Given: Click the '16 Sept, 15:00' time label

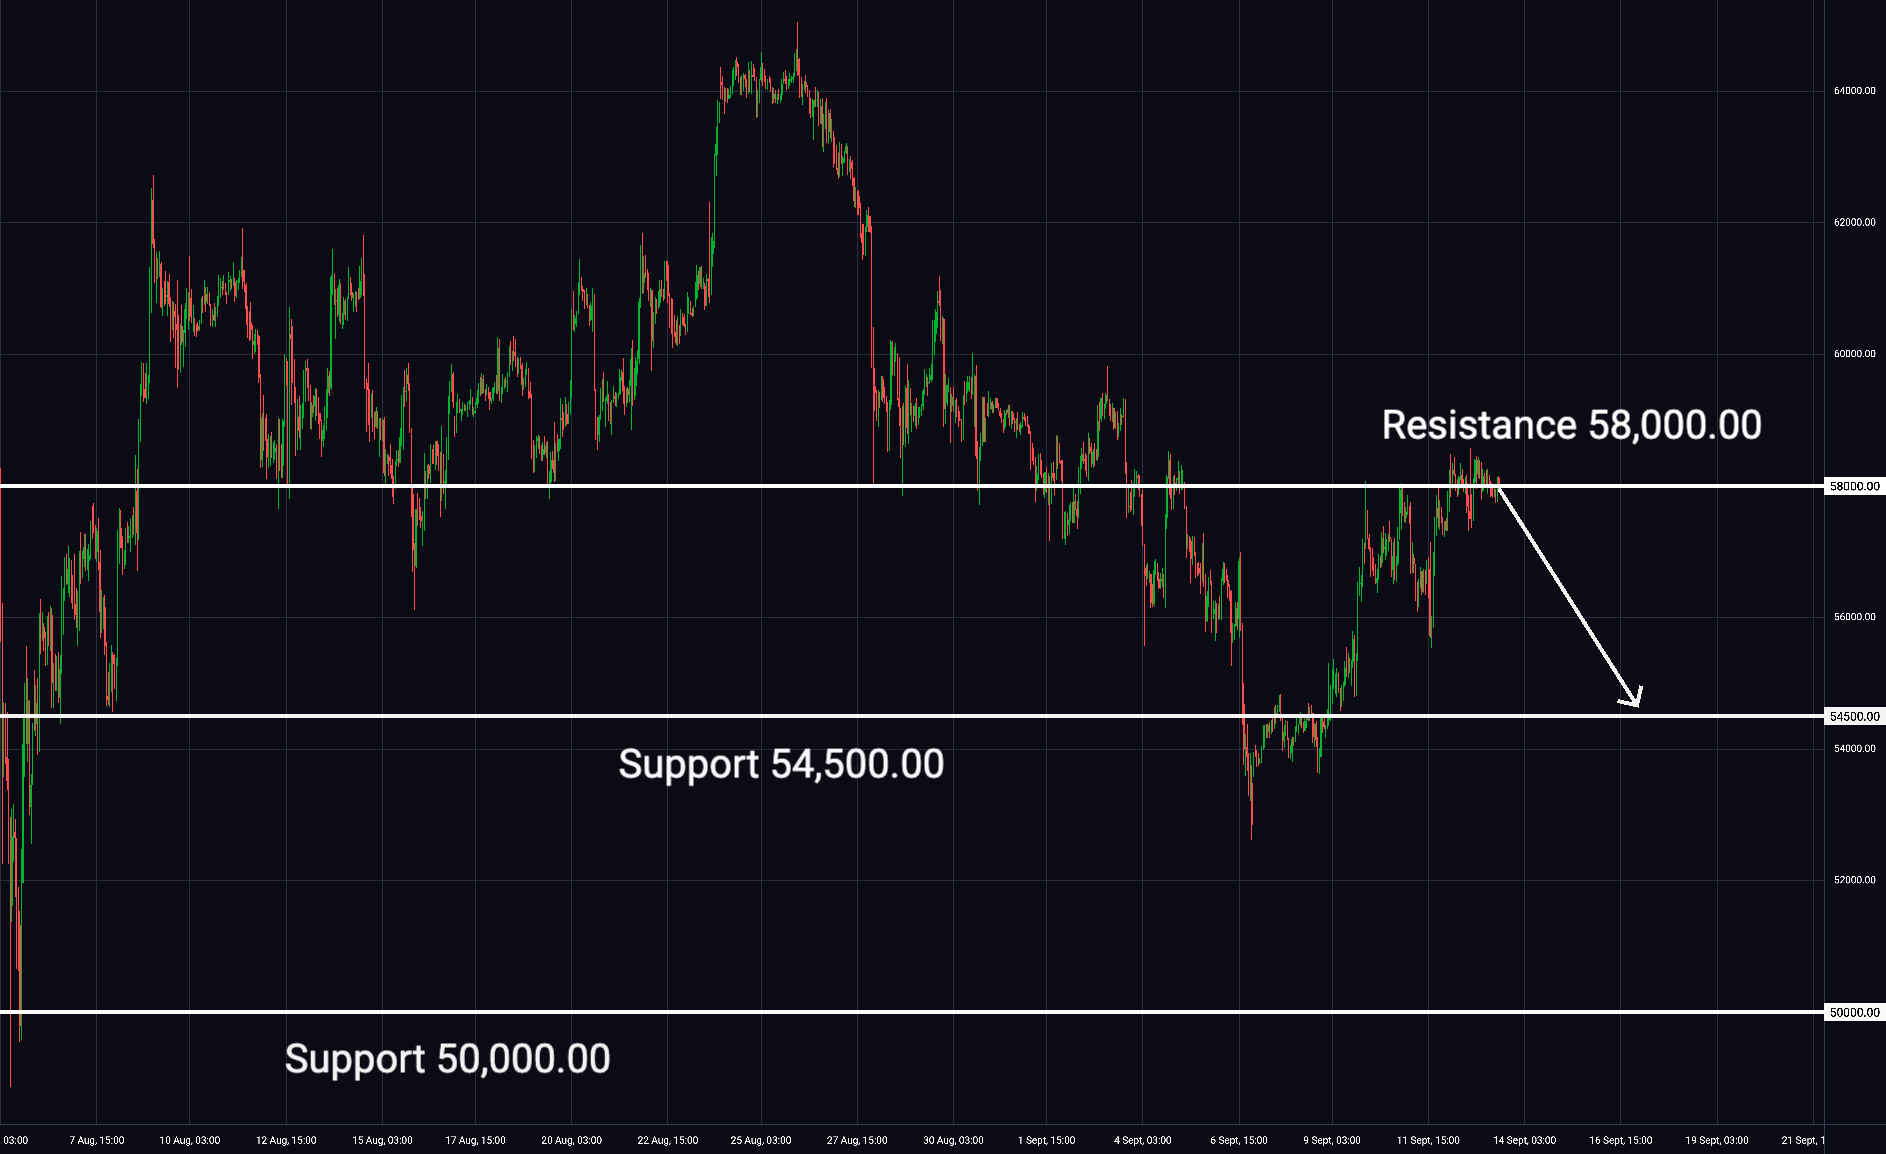Looking at the screenshot, I should click(1620, 1140).
